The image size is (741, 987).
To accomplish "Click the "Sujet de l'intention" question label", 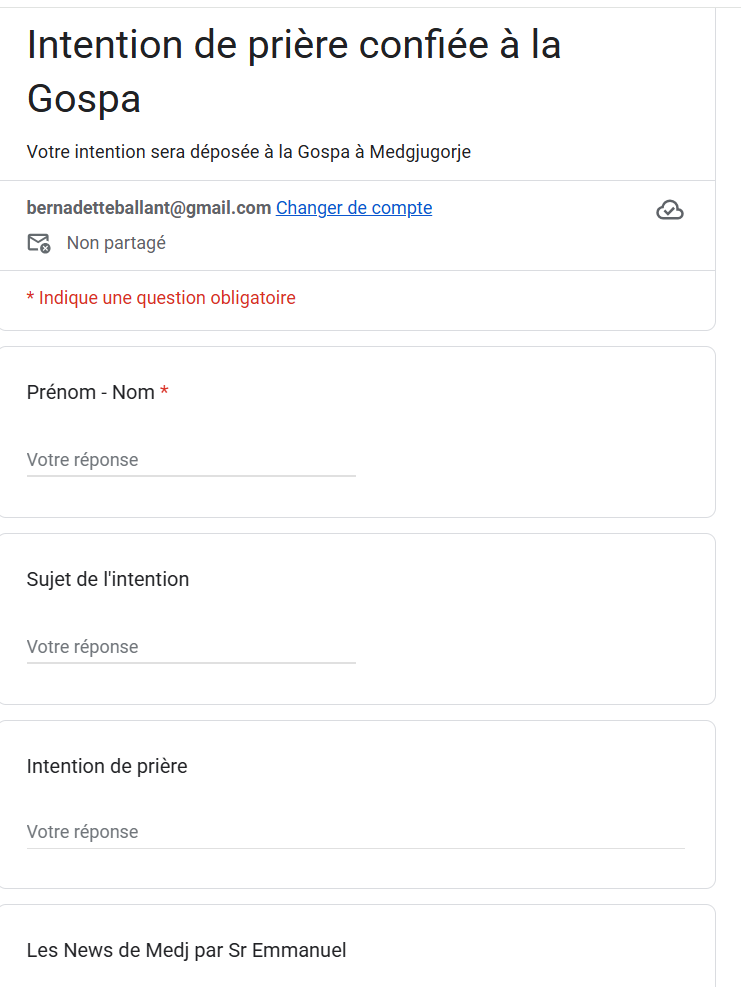I will 108,579.
